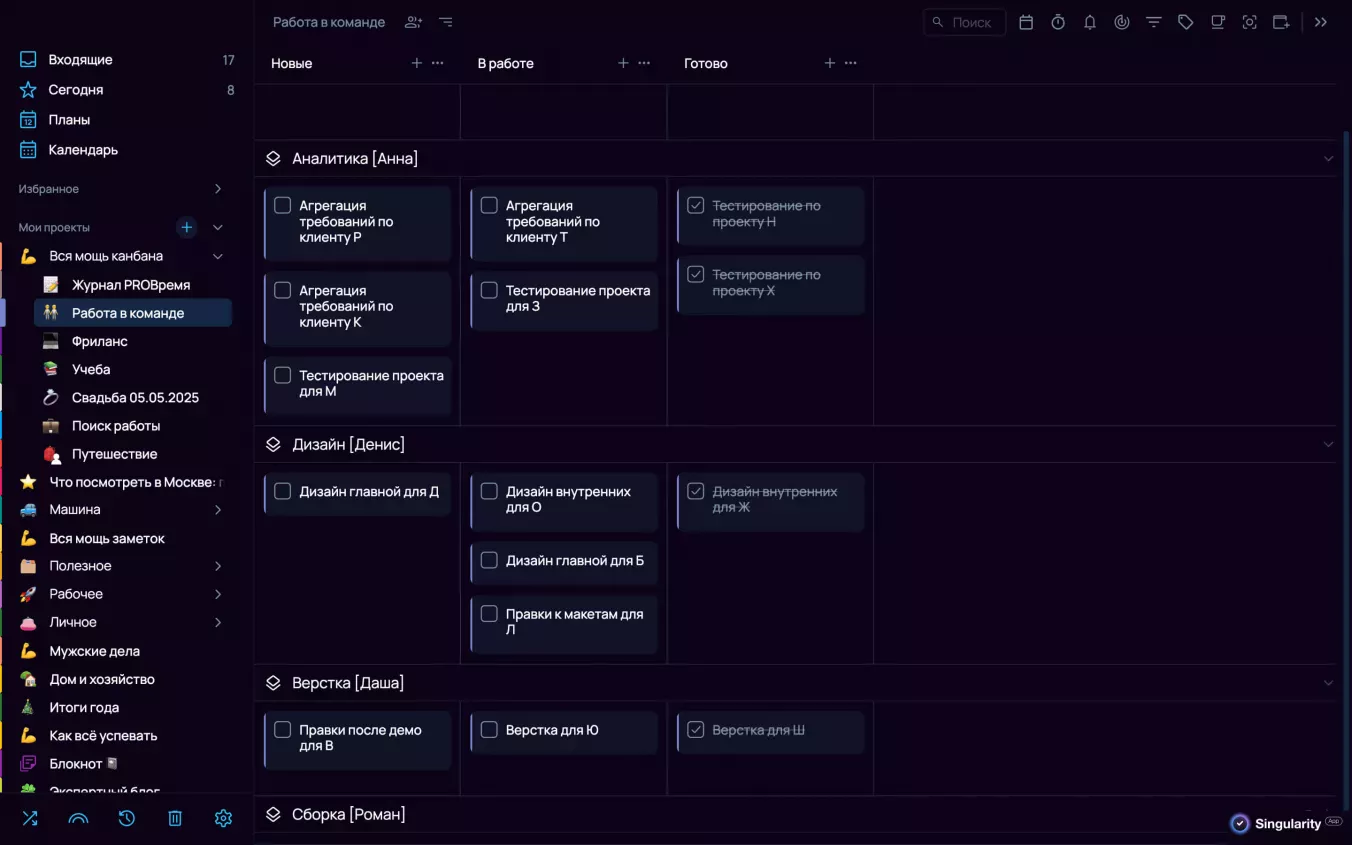The image size is (1352, 845).
Task: Open the sort icon next to share icon
Action: [446, 22]
